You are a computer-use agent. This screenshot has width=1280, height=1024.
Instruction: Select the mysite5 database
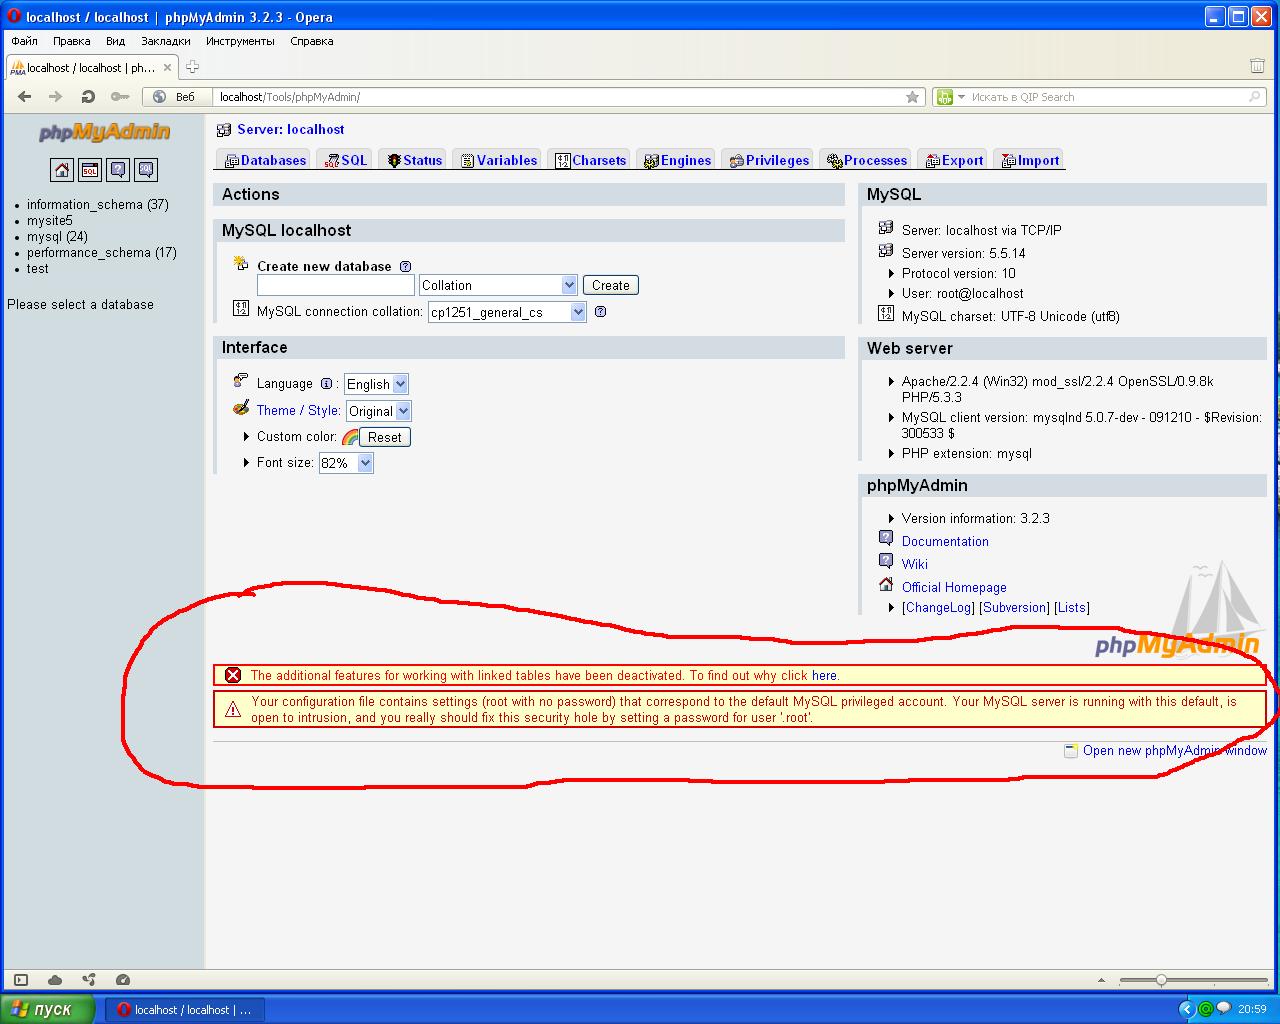(x=50, y=220)
